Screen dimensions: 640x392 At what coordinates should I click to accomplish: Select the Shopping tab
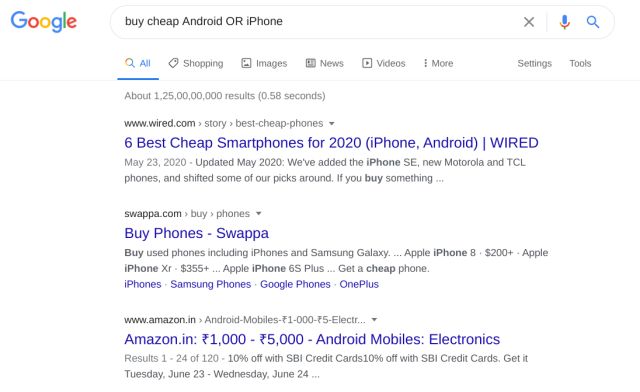[x=196, y=63]
